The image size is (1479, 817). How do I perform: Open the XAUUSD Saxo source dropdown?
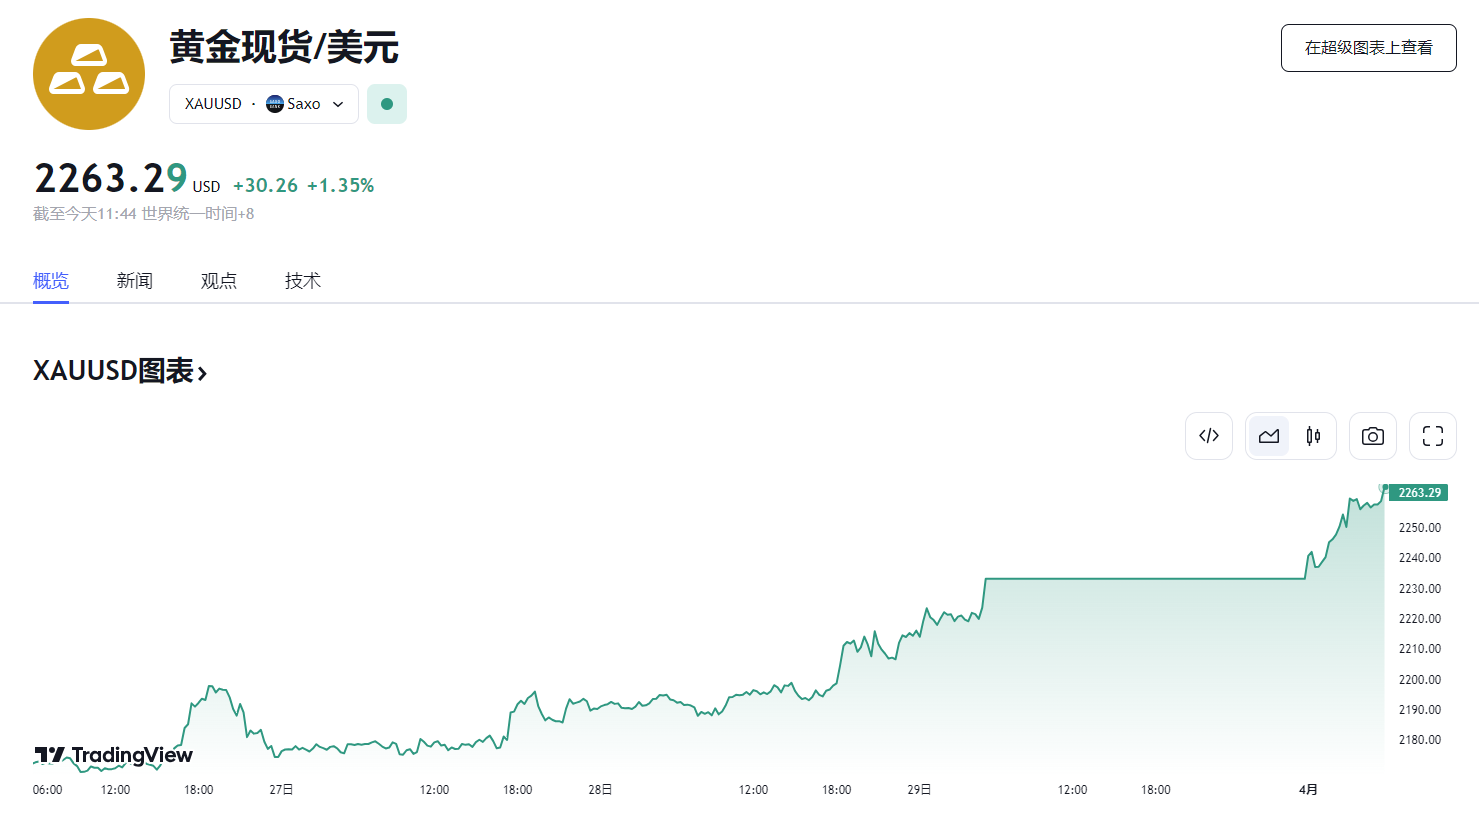point(264,104)
